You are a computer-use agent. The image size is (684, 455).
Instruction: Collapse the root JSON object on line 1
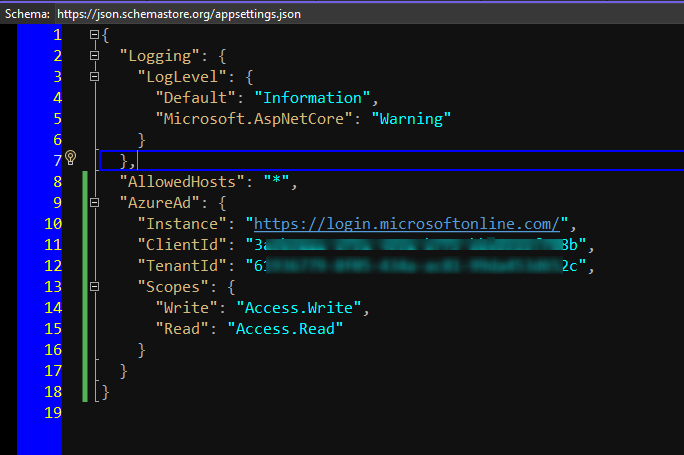coord(95,36)
